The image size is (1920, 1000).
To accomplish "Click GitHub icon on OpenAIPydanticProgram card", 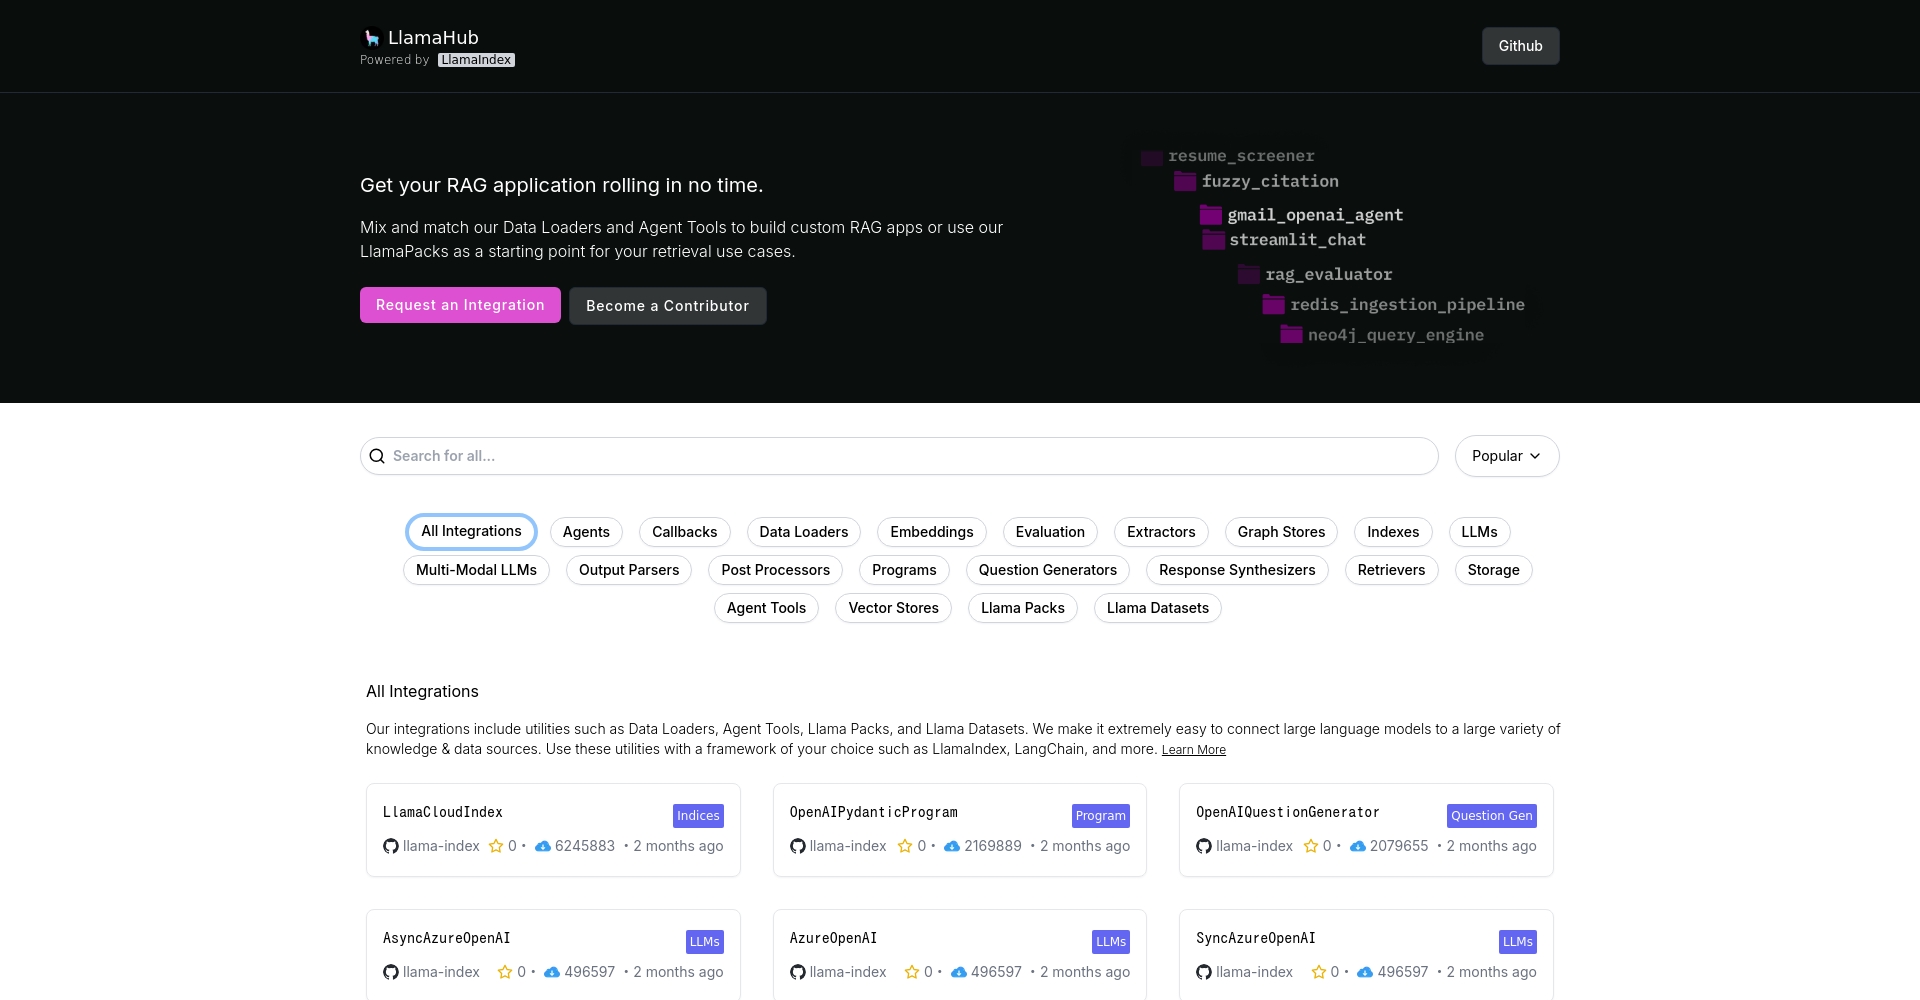I will (798, 846).
